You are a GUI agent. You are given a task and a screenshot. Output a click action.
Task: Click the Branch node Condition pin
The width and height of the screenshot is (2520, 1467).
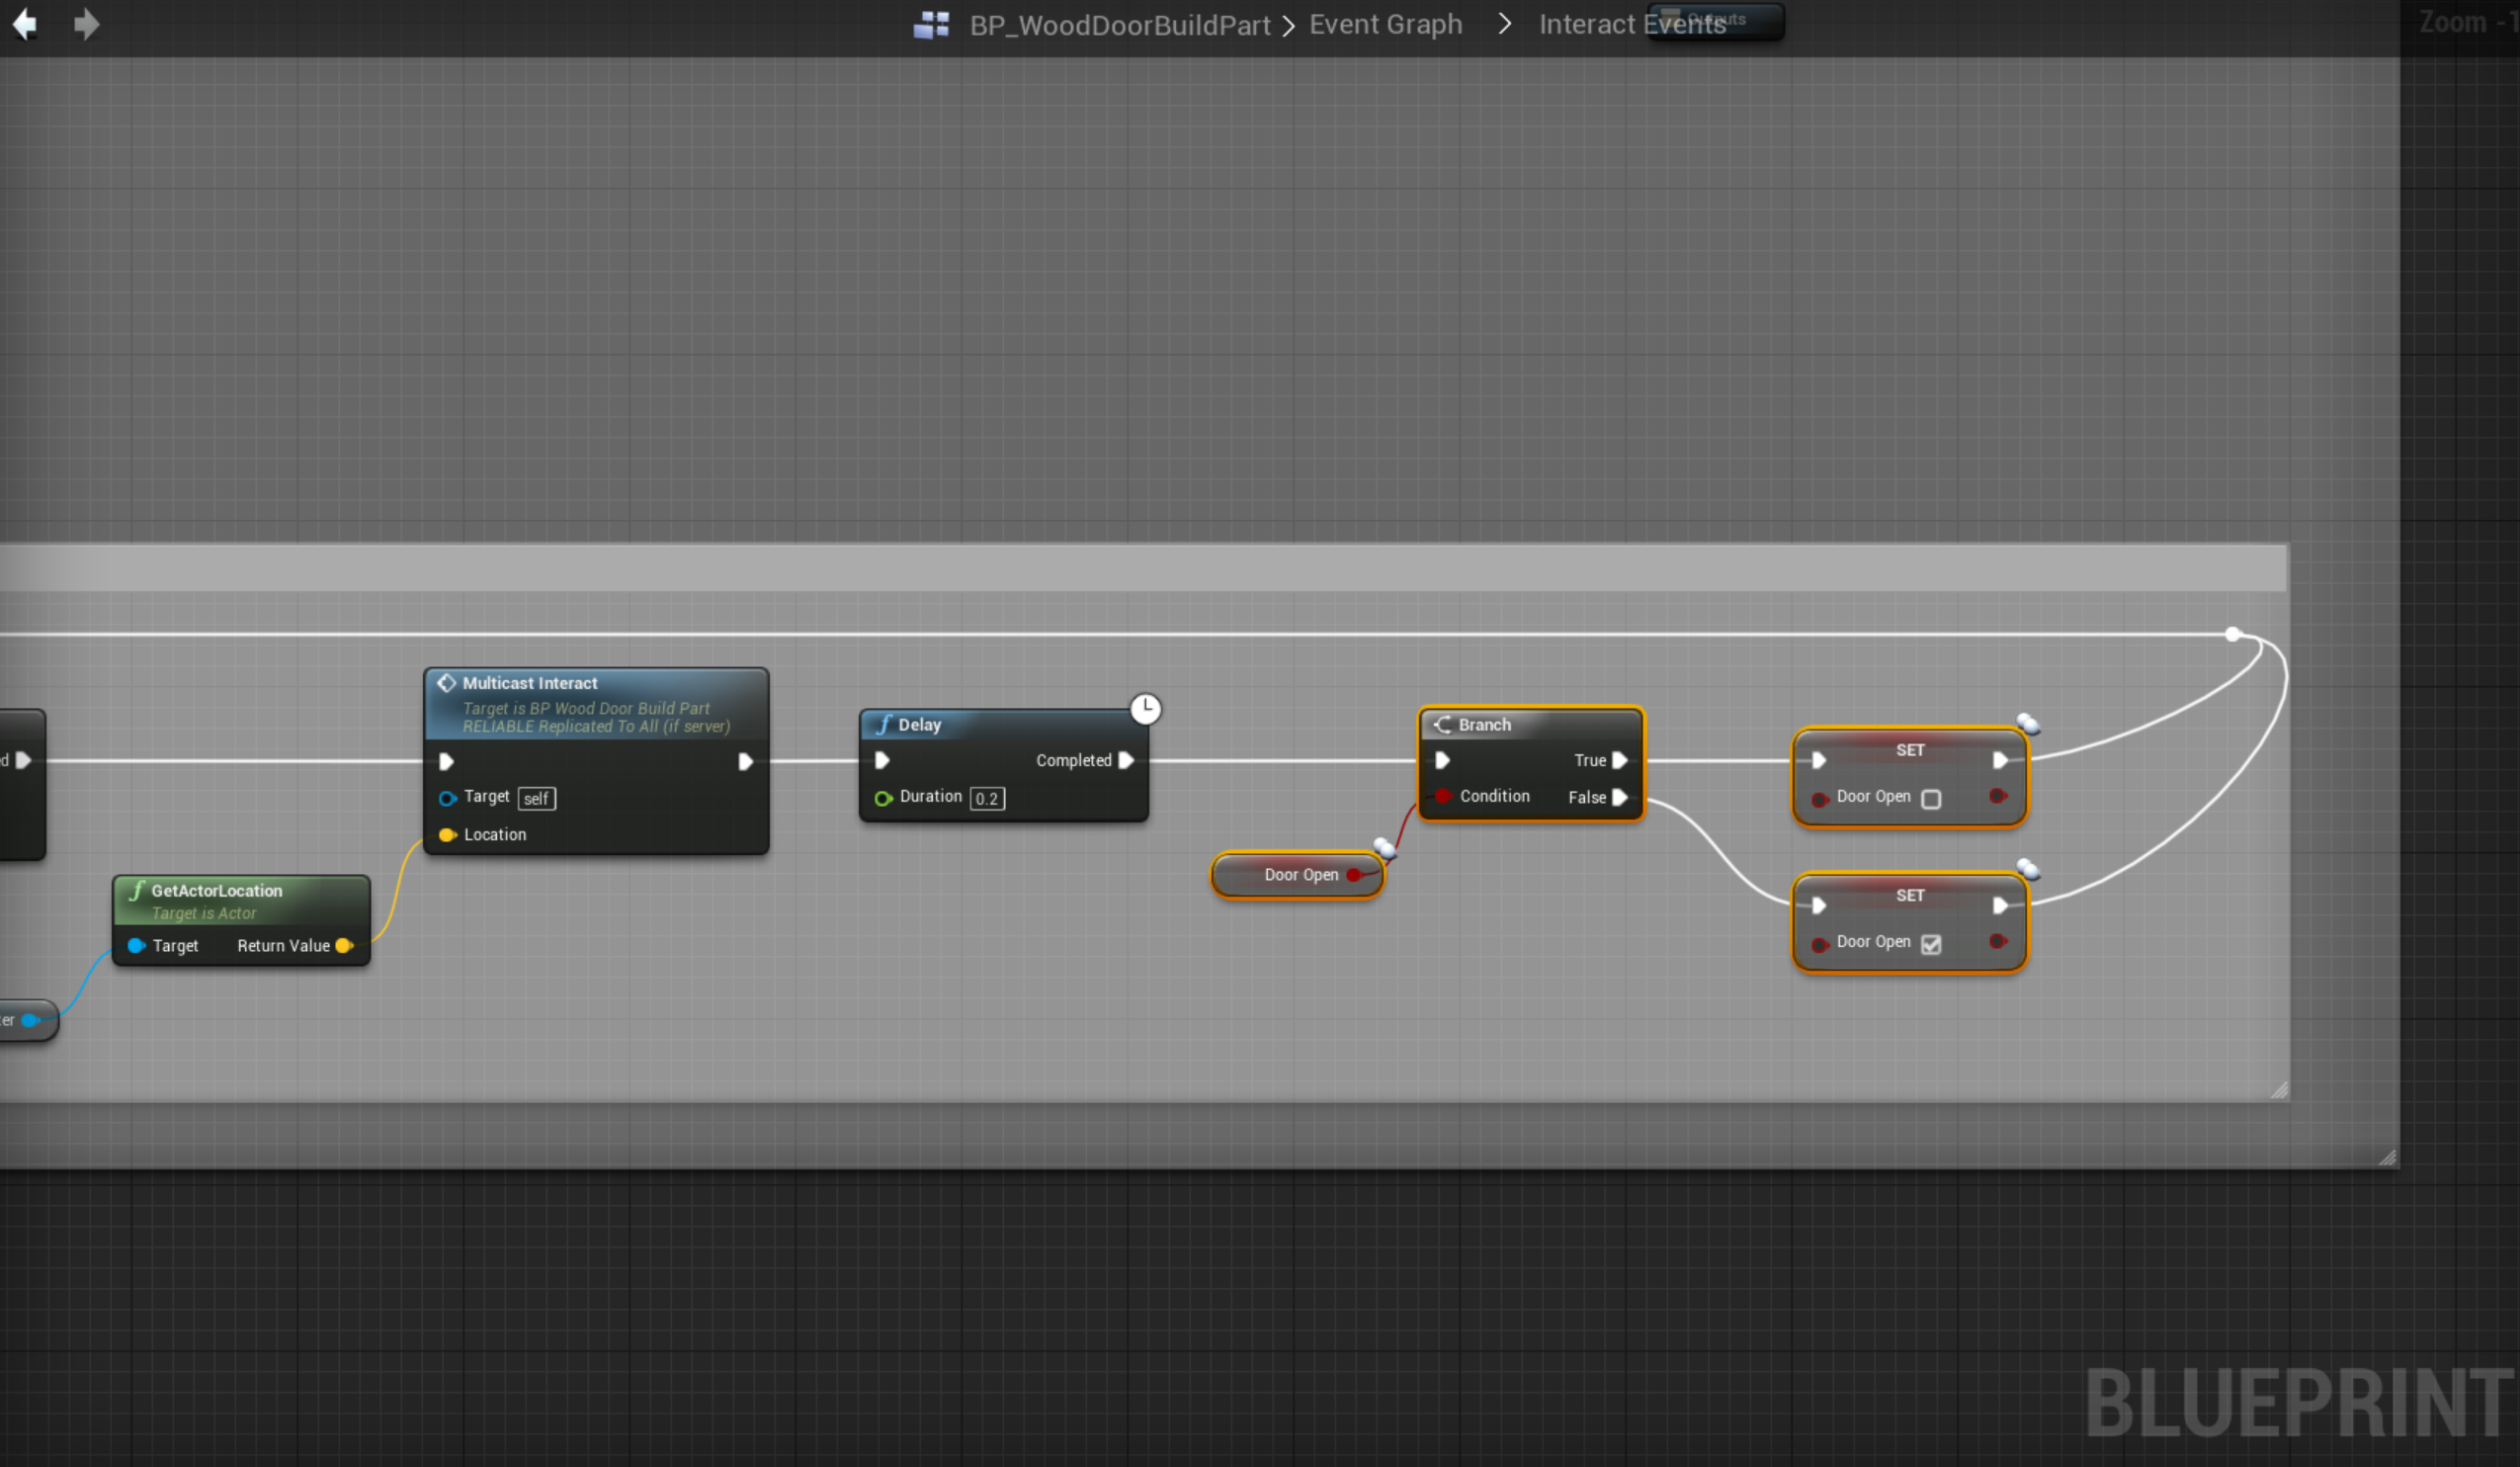(1443, 796)
